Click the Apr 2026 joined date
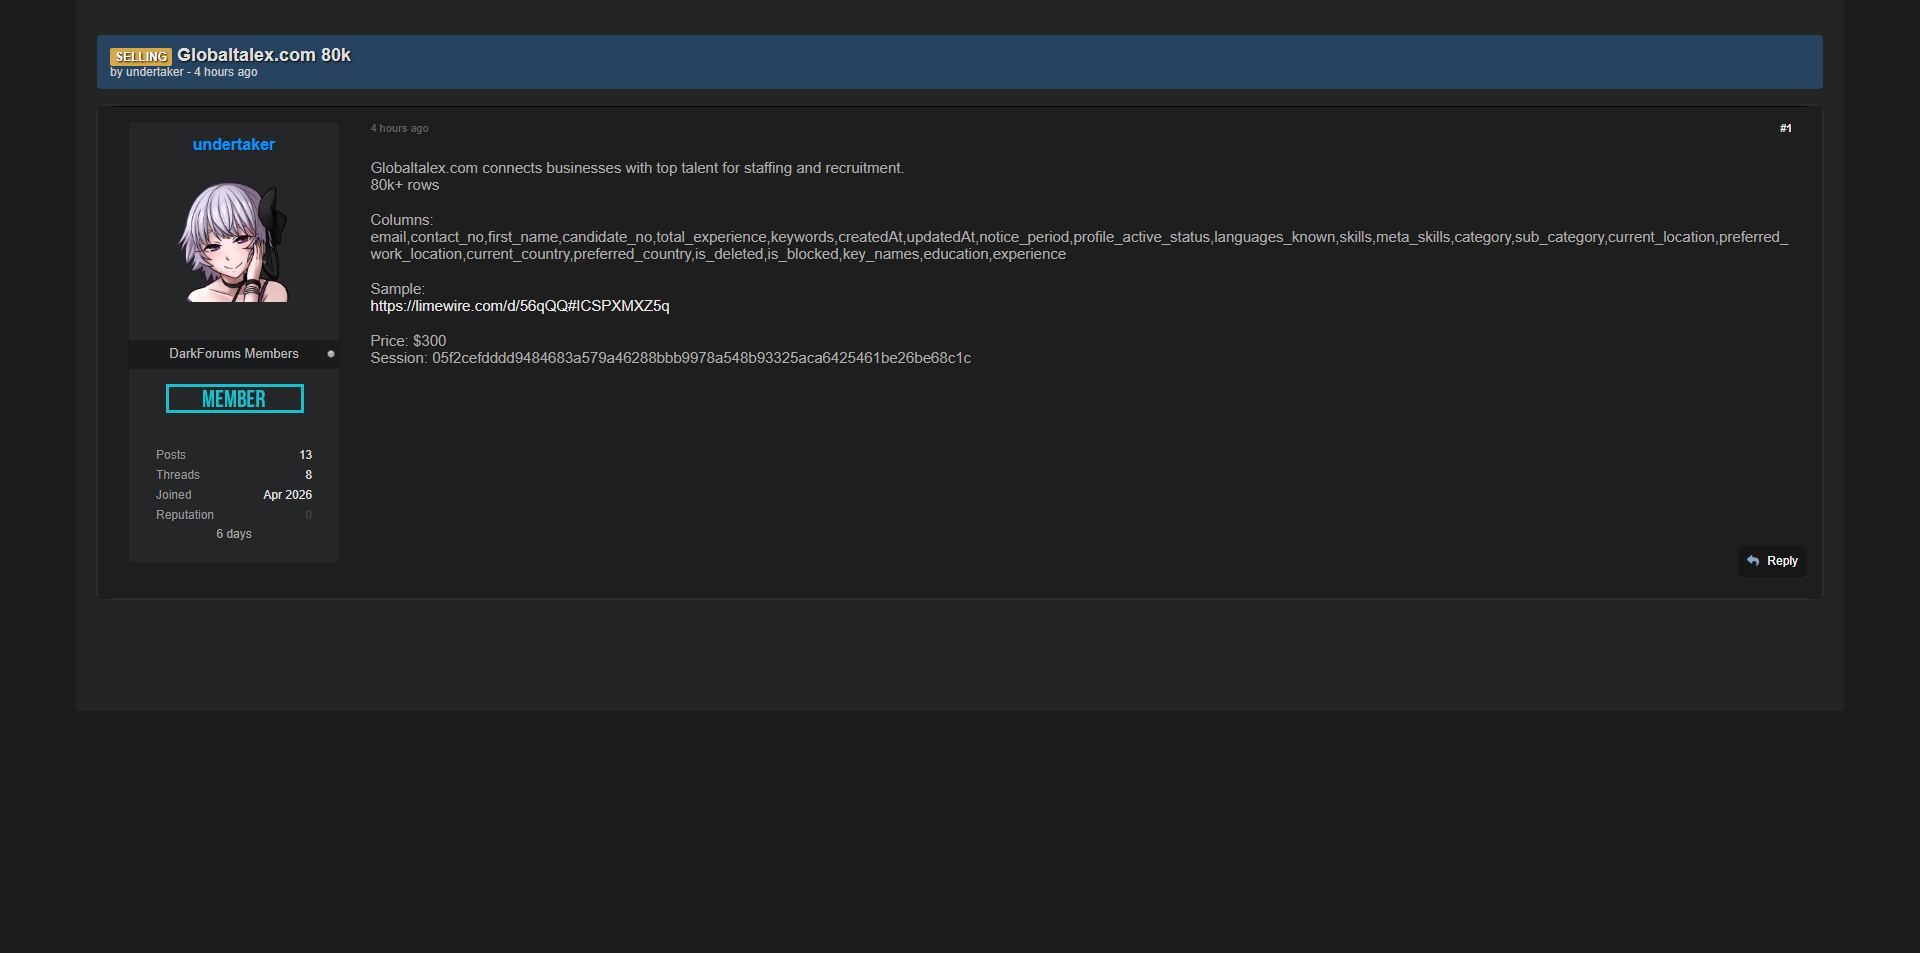 287,495
